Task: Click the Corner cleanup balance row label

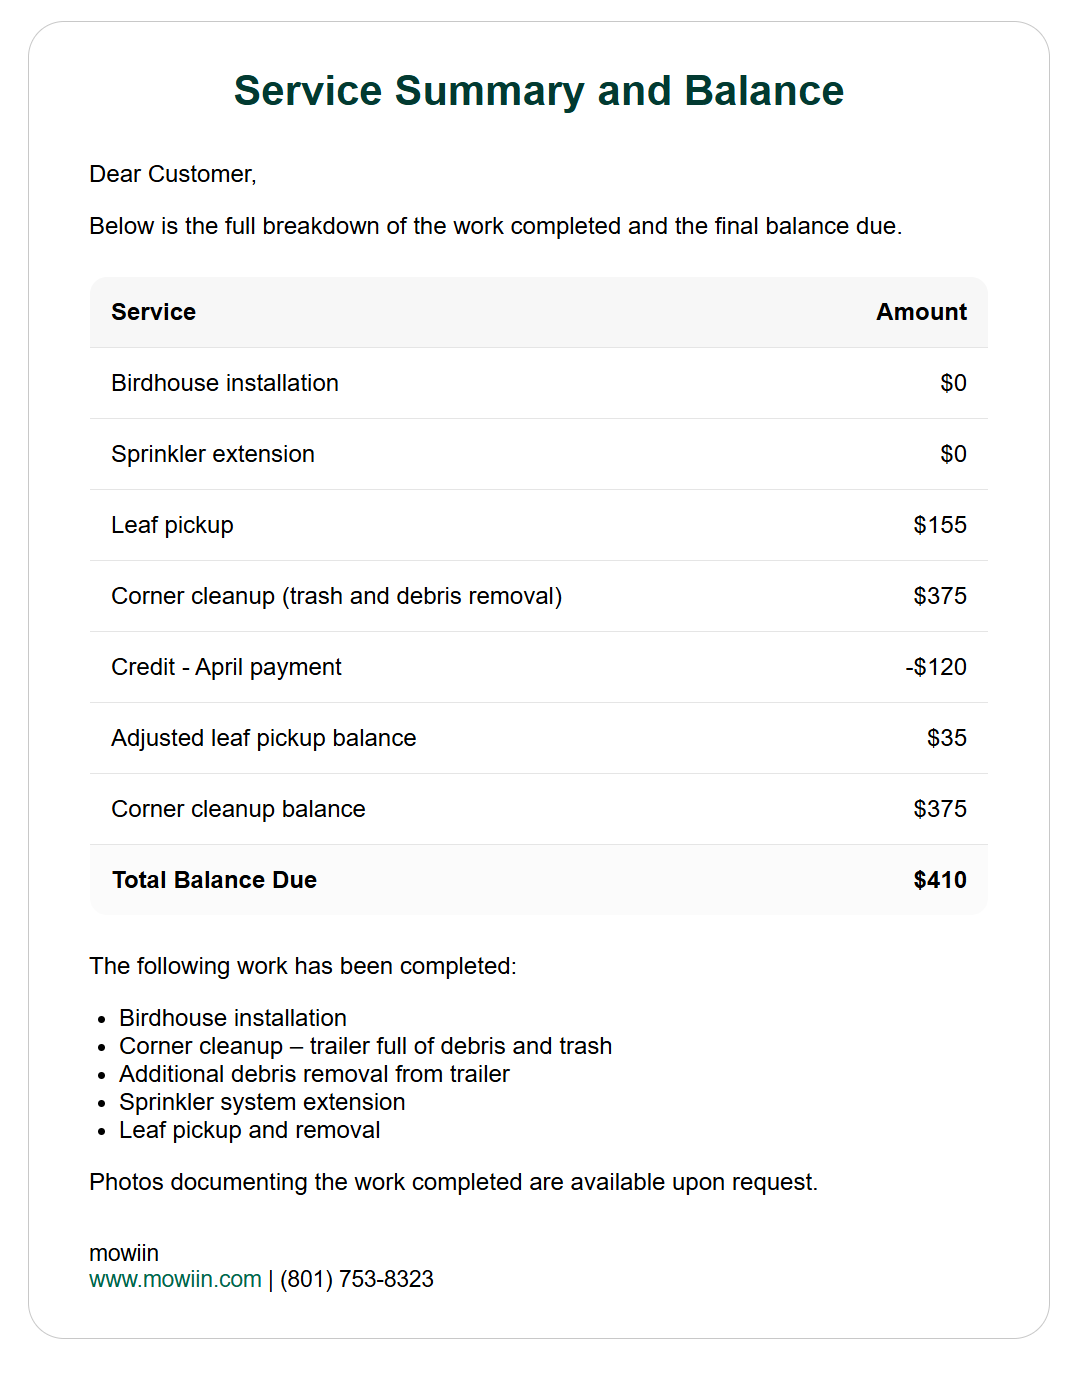Action: point(239,809)
